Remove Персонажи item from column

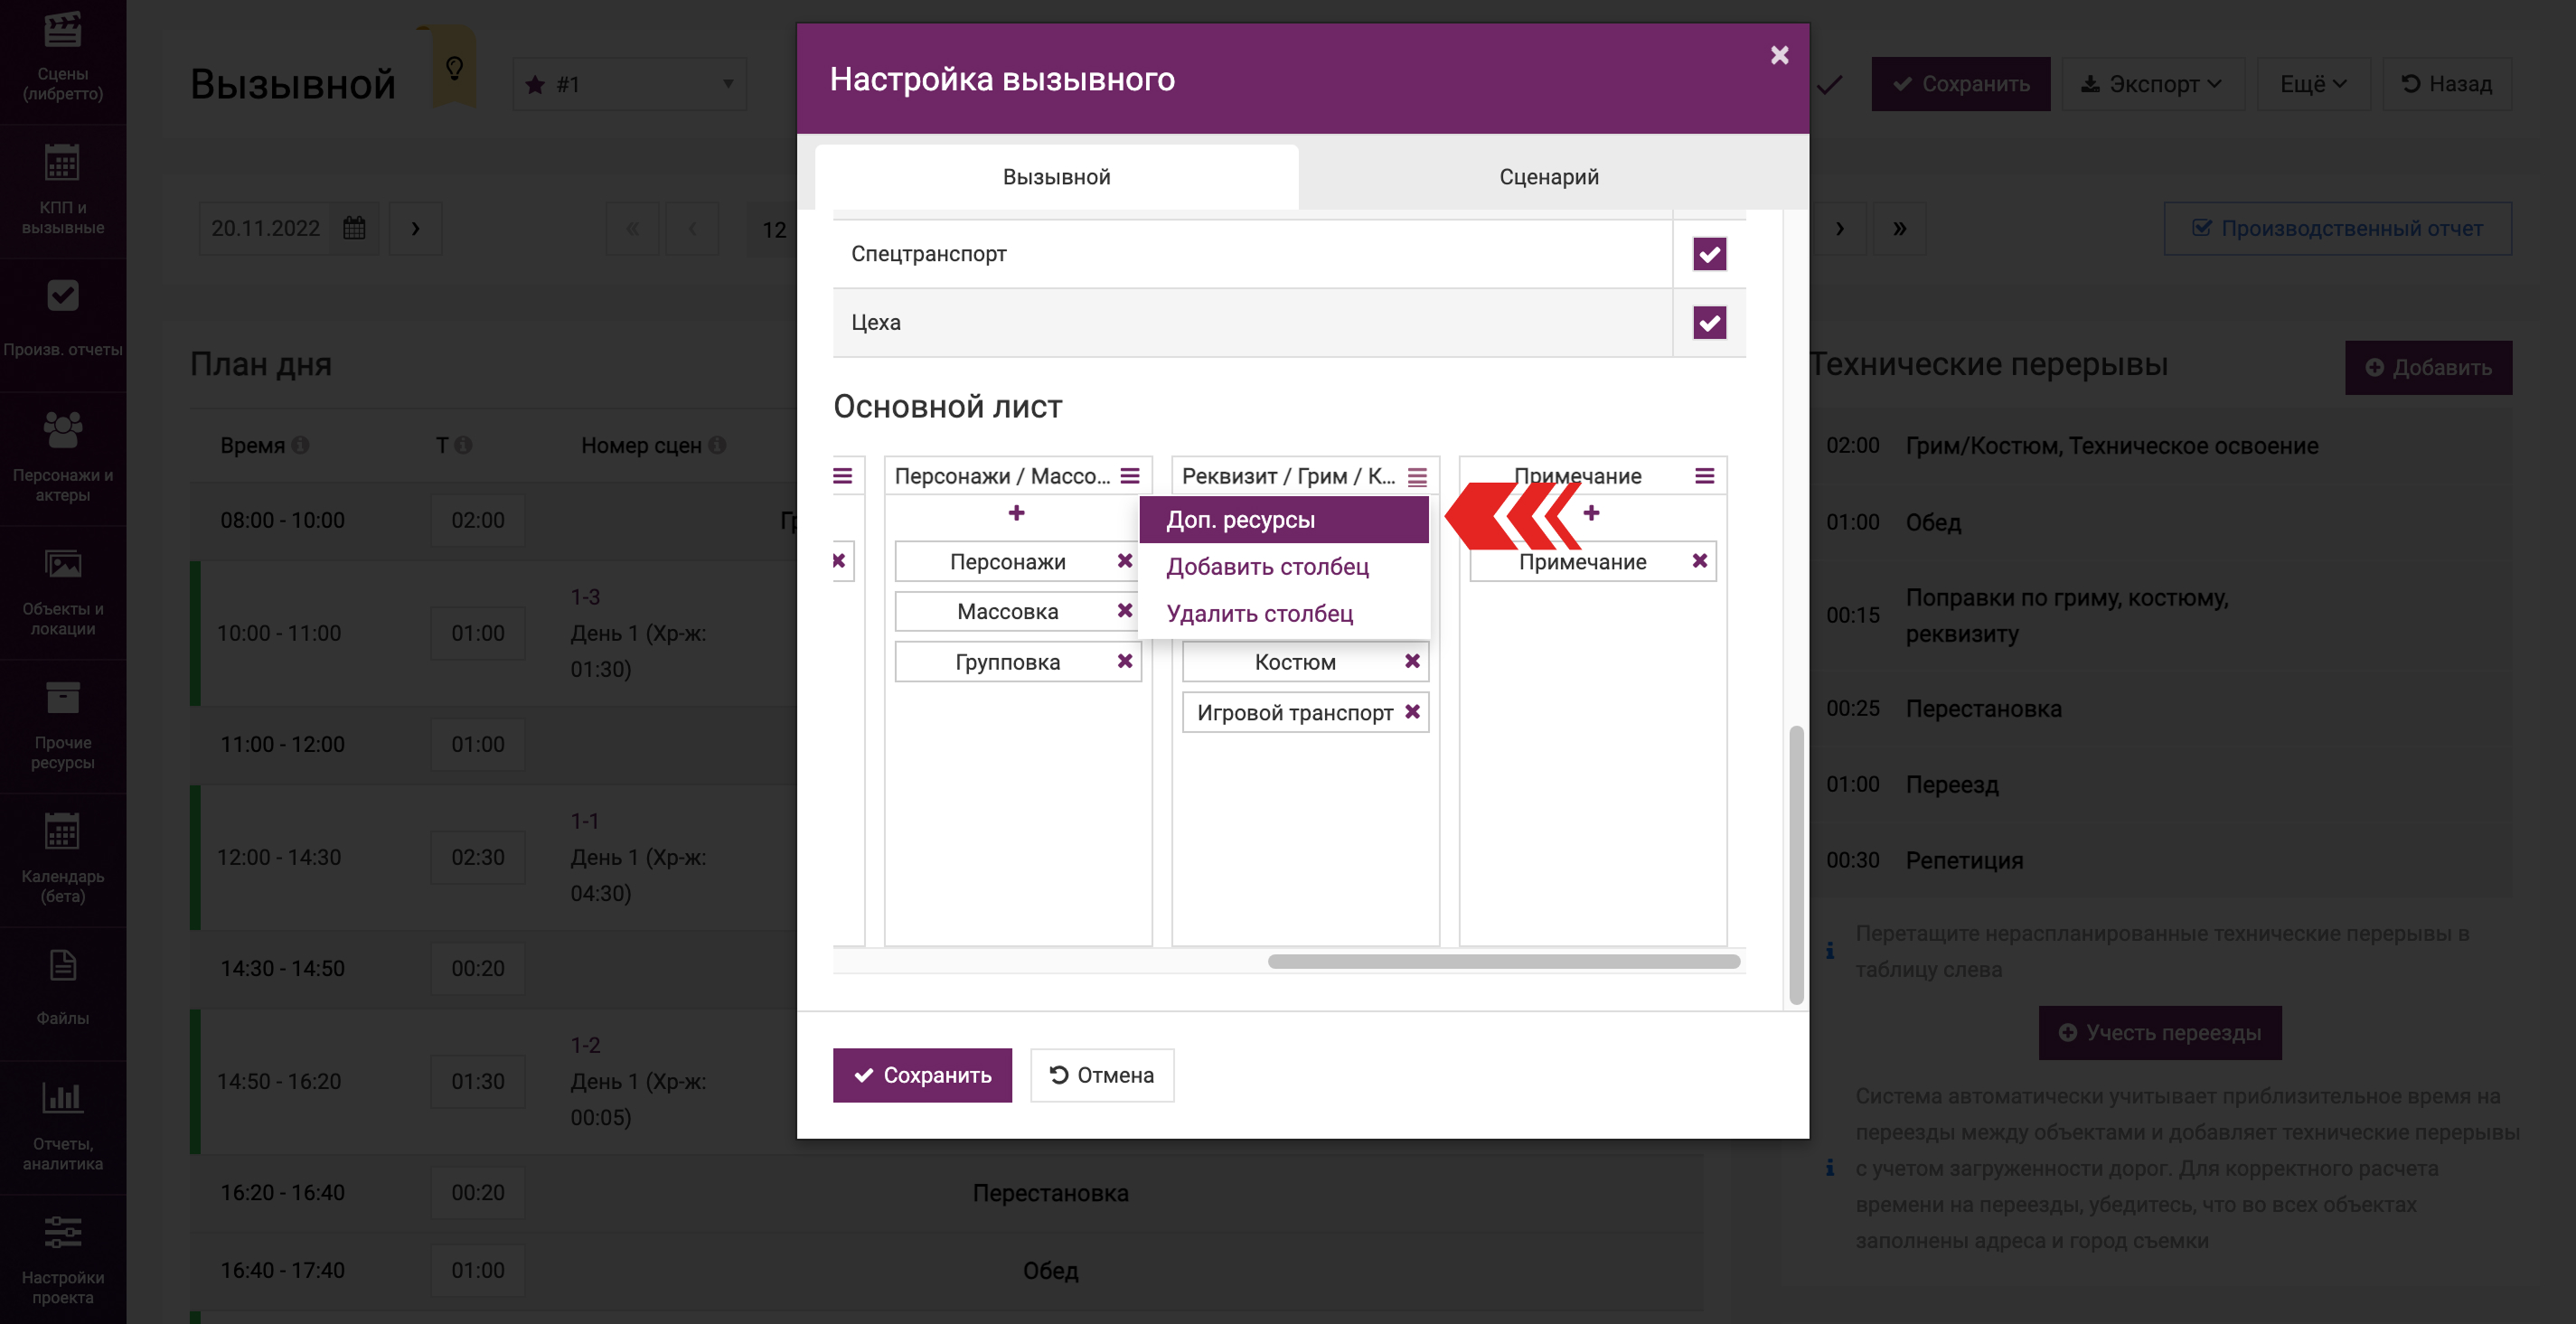(x=1125, y=561)
